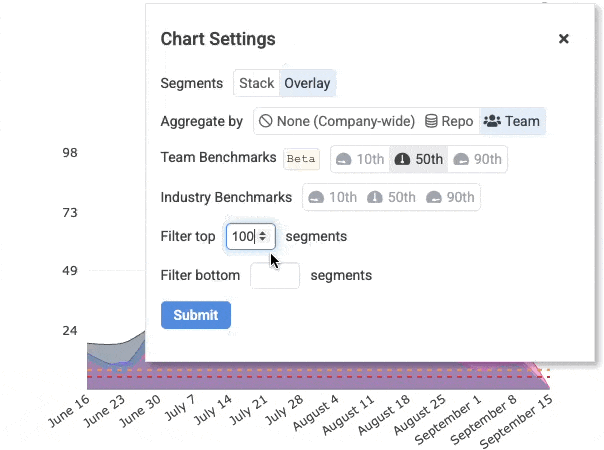
Task: Toggle Team Benchmarks 10th percentile
Action: (359, 159)
